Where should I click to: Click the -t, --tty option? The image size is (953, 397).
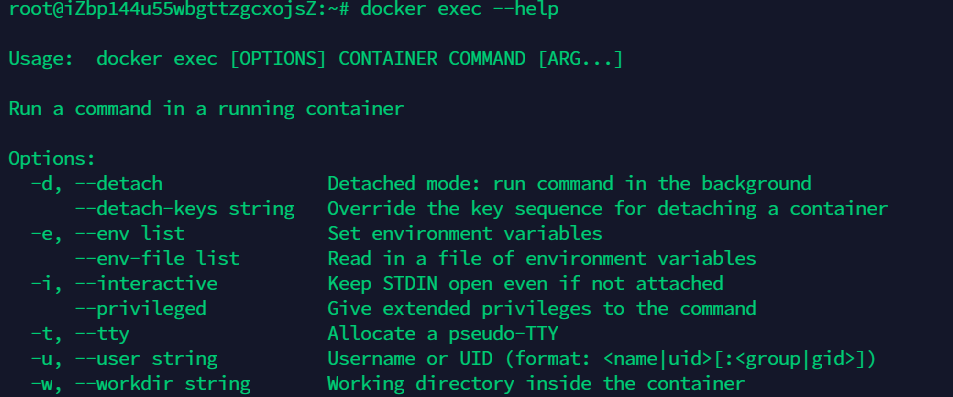(x=80, y=334)
